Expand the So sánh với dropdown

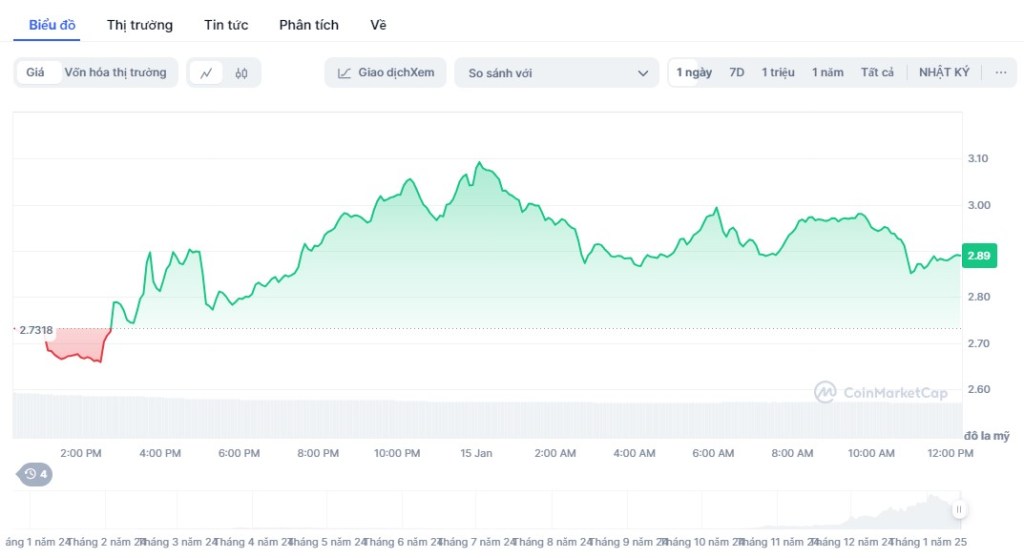tap(555, 73)
